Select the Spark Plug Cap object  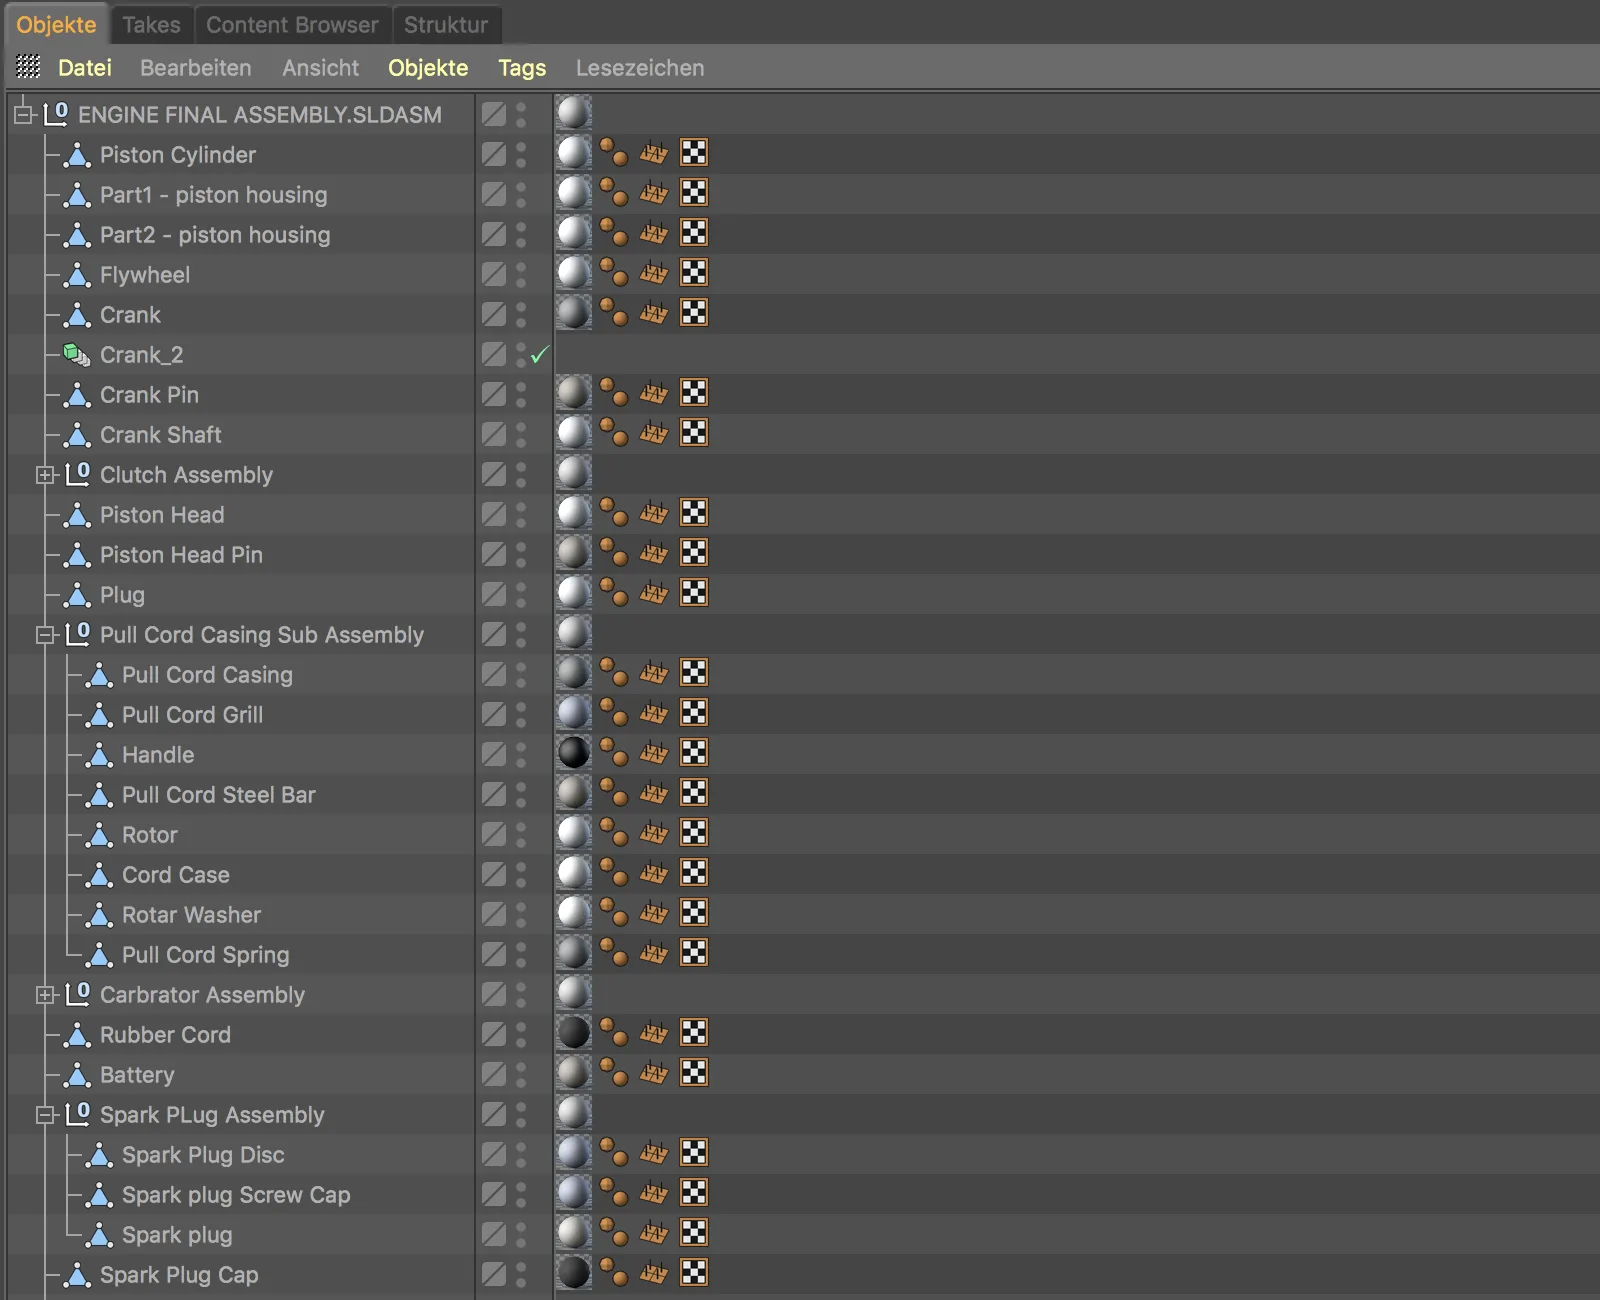click(x=180, y=1274)
